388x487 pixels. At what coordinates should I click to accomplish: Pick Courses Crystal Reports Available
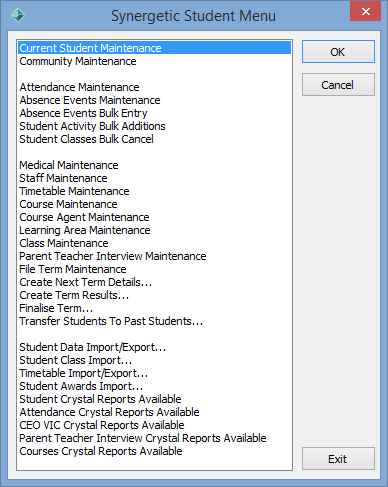(101, 451)
